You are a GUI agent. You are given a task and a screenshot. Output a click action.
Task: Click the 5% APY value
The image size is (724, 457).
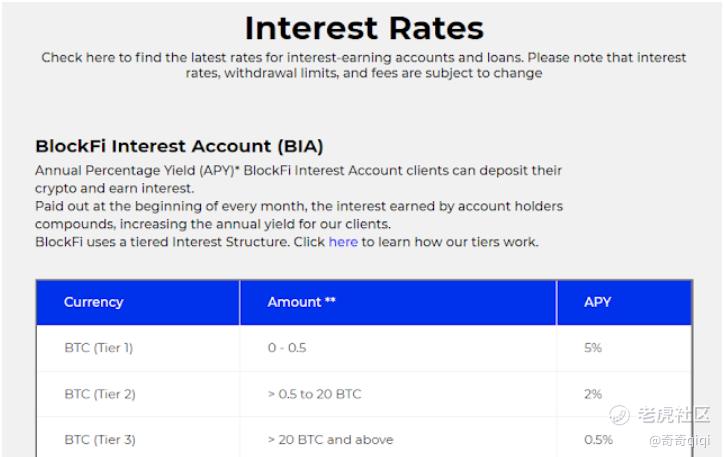point(593,348)
